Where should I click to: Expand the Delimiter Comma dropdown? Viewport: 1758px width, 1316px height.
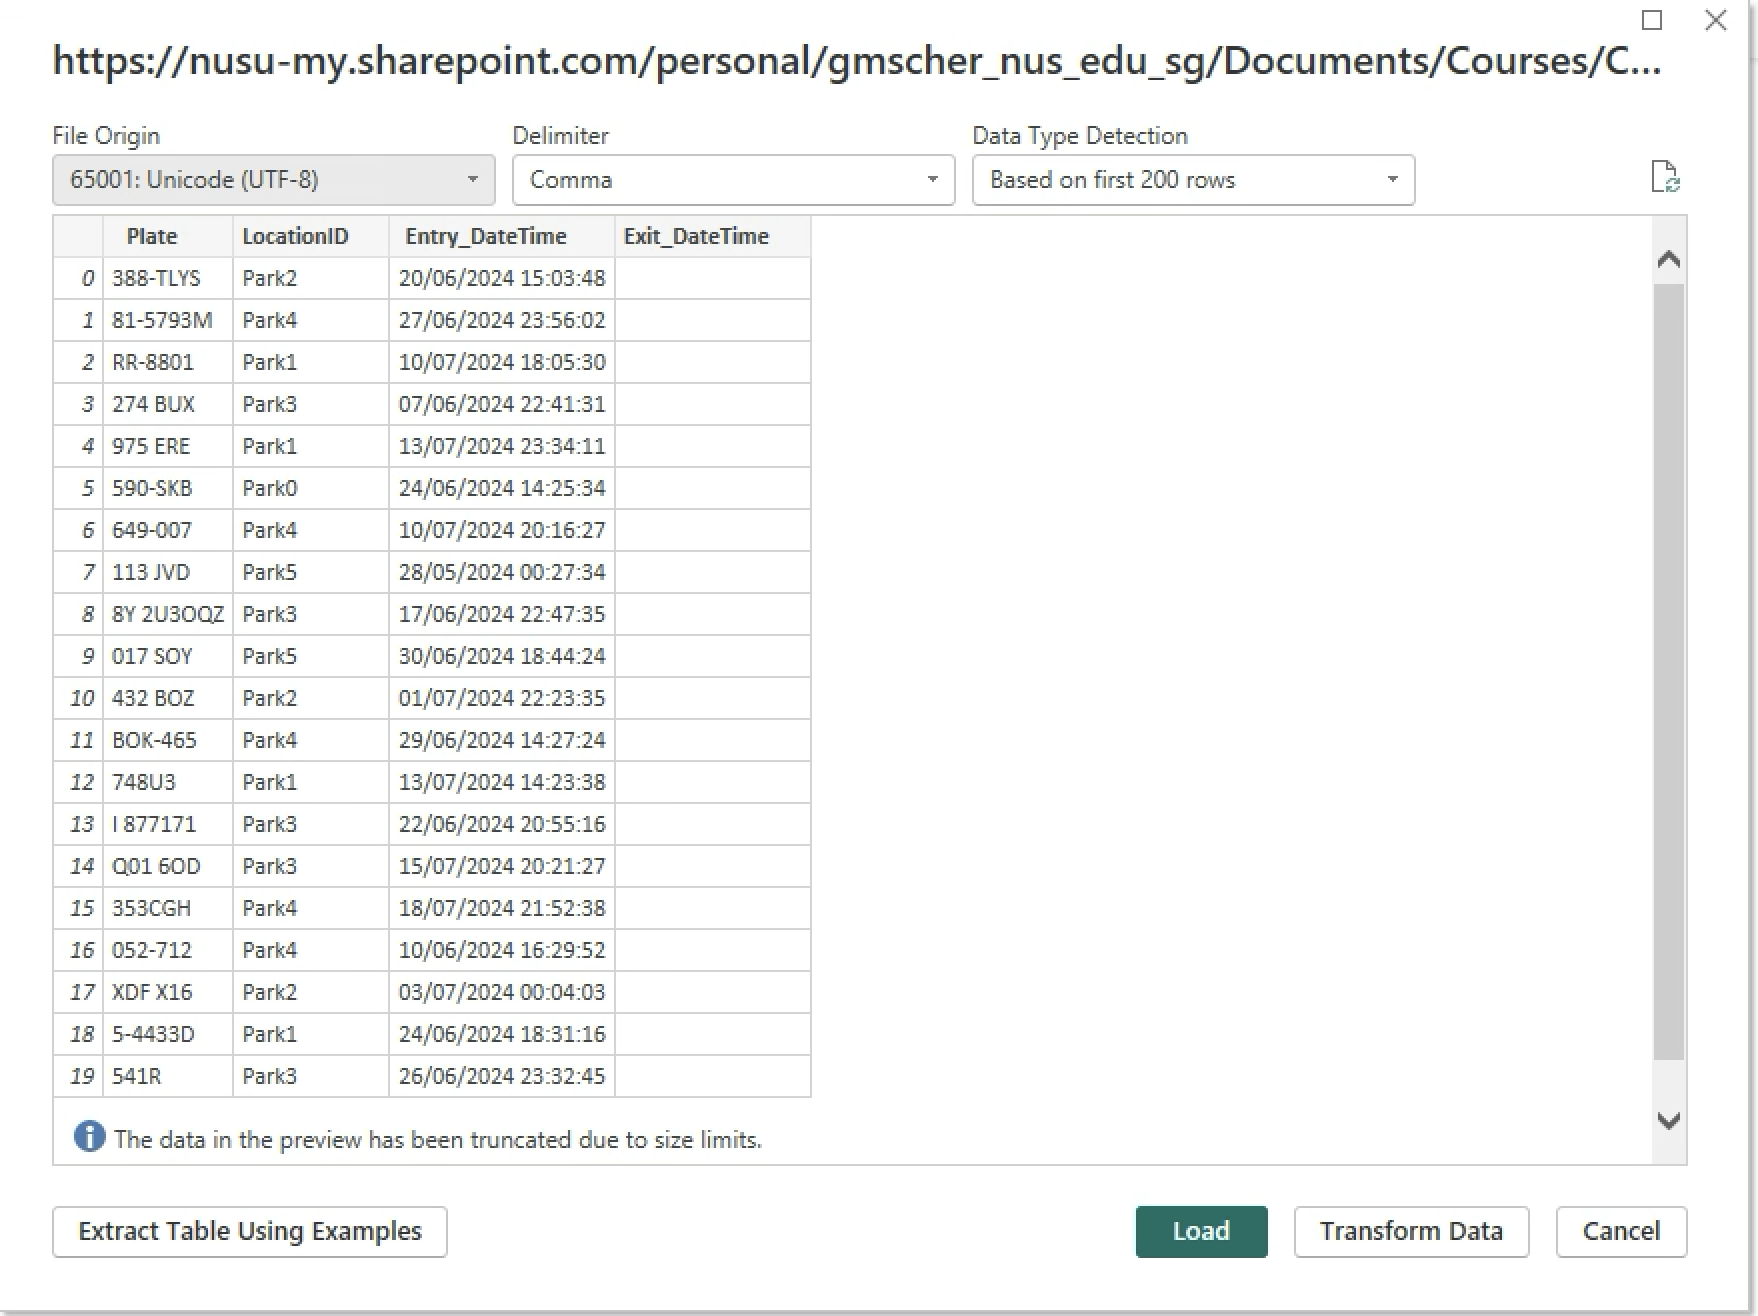(733, 180)
